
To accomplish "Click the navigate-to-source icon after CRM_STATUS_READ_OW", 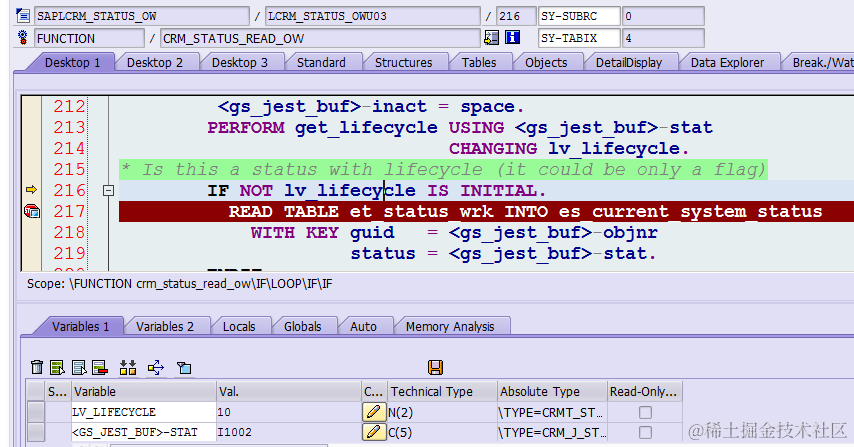I will point(491,38).
